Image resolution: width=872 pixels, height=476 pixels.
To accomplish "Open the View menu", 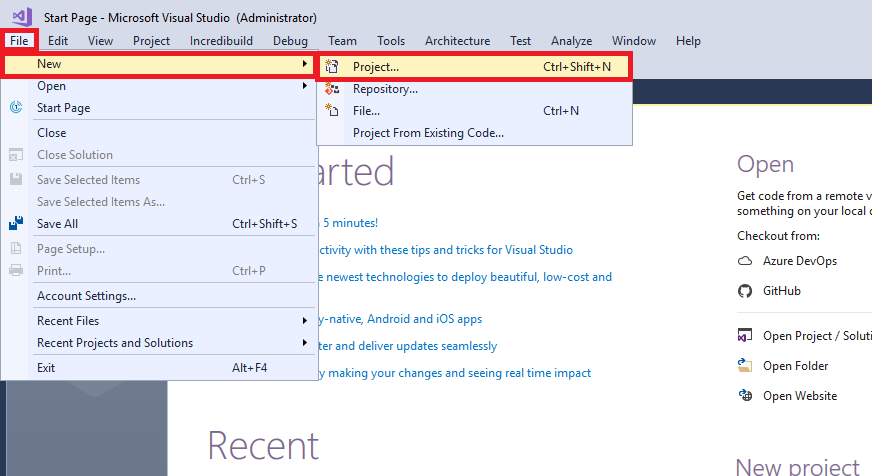I will click(100, 41).
